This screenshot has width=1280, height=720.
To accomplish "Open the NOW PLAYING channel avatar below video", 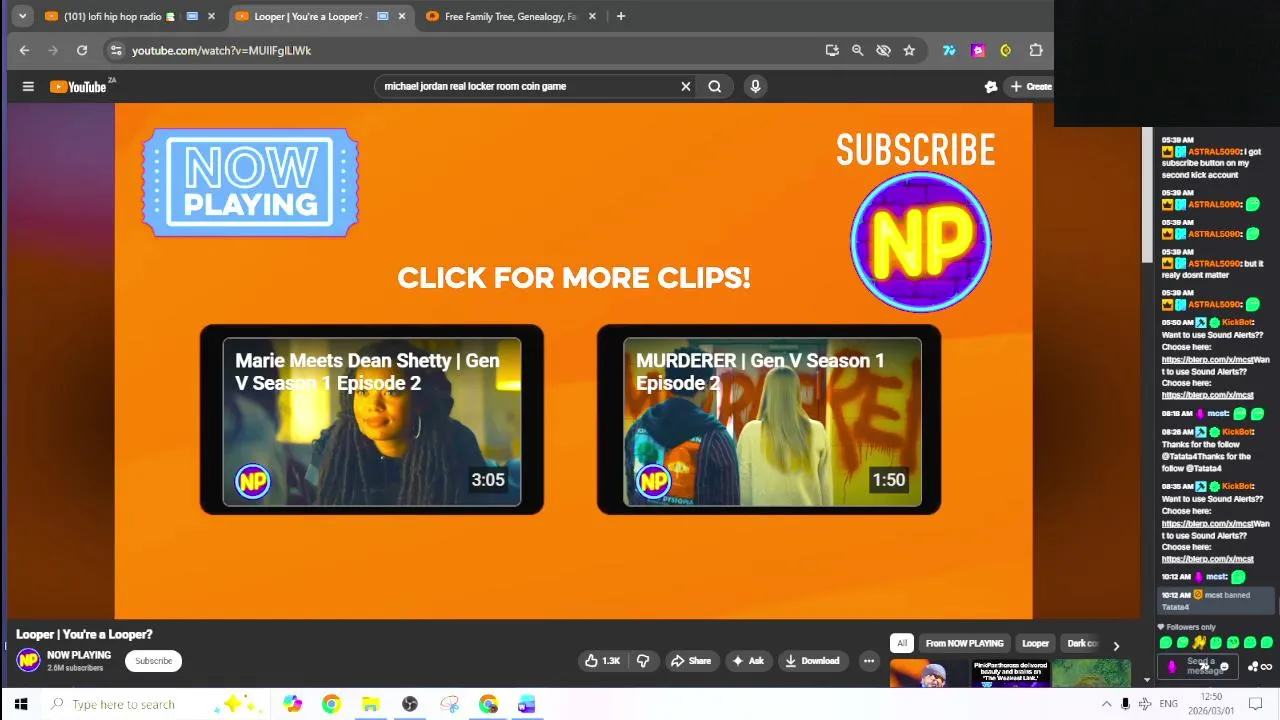I will pos(28,660).
